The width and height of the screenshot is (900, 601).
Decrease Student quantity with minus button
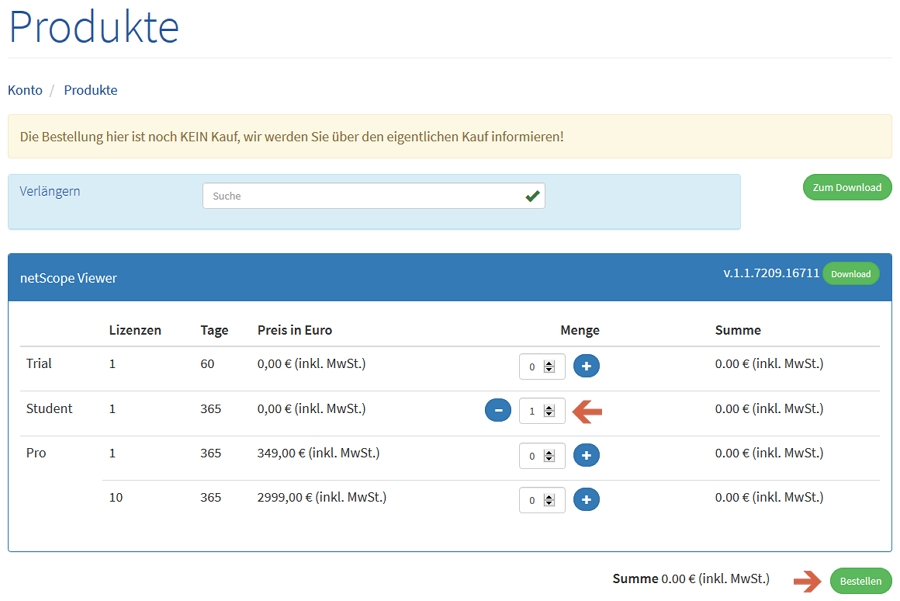[498, 410]
